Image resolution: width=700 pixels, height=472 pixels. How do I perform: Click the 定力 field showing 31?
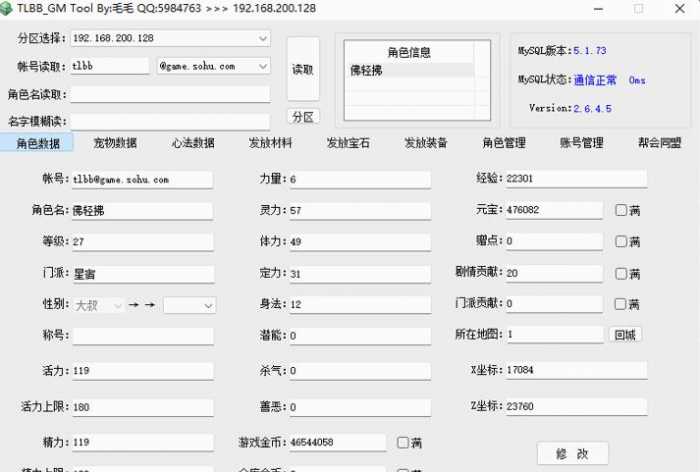pos(360,274)
